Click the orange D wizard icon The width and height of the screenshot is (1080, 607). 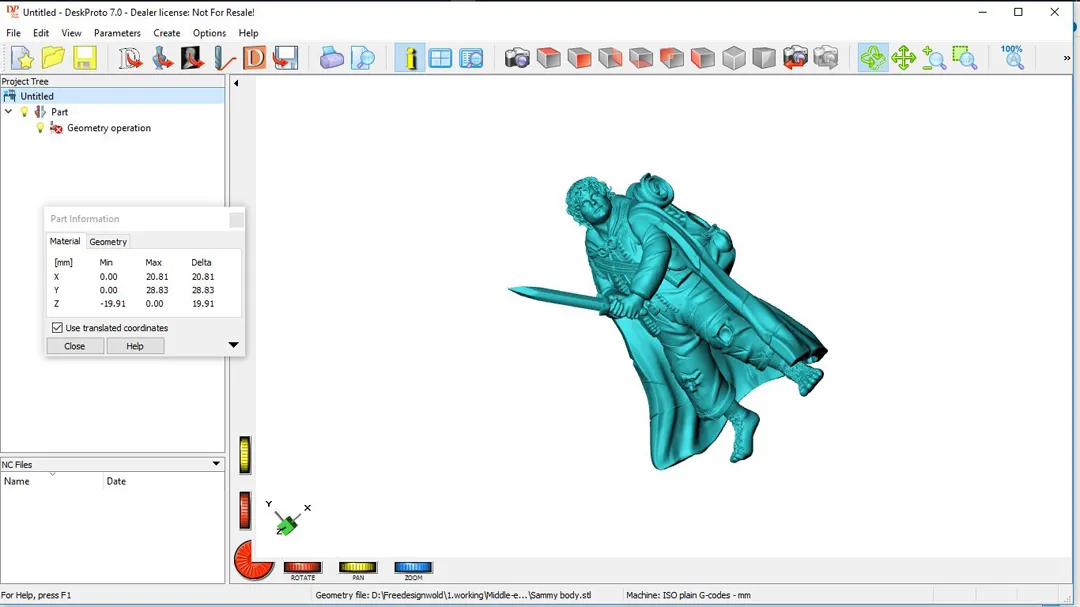click(254, 58)
